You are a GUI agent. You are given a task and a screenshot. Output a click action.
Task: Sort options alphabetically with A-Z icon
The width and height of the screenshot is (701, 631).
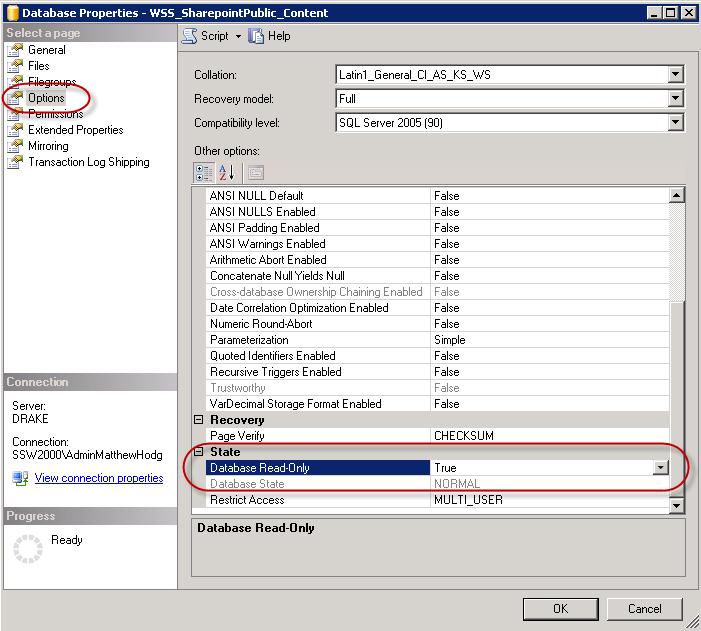226,172
